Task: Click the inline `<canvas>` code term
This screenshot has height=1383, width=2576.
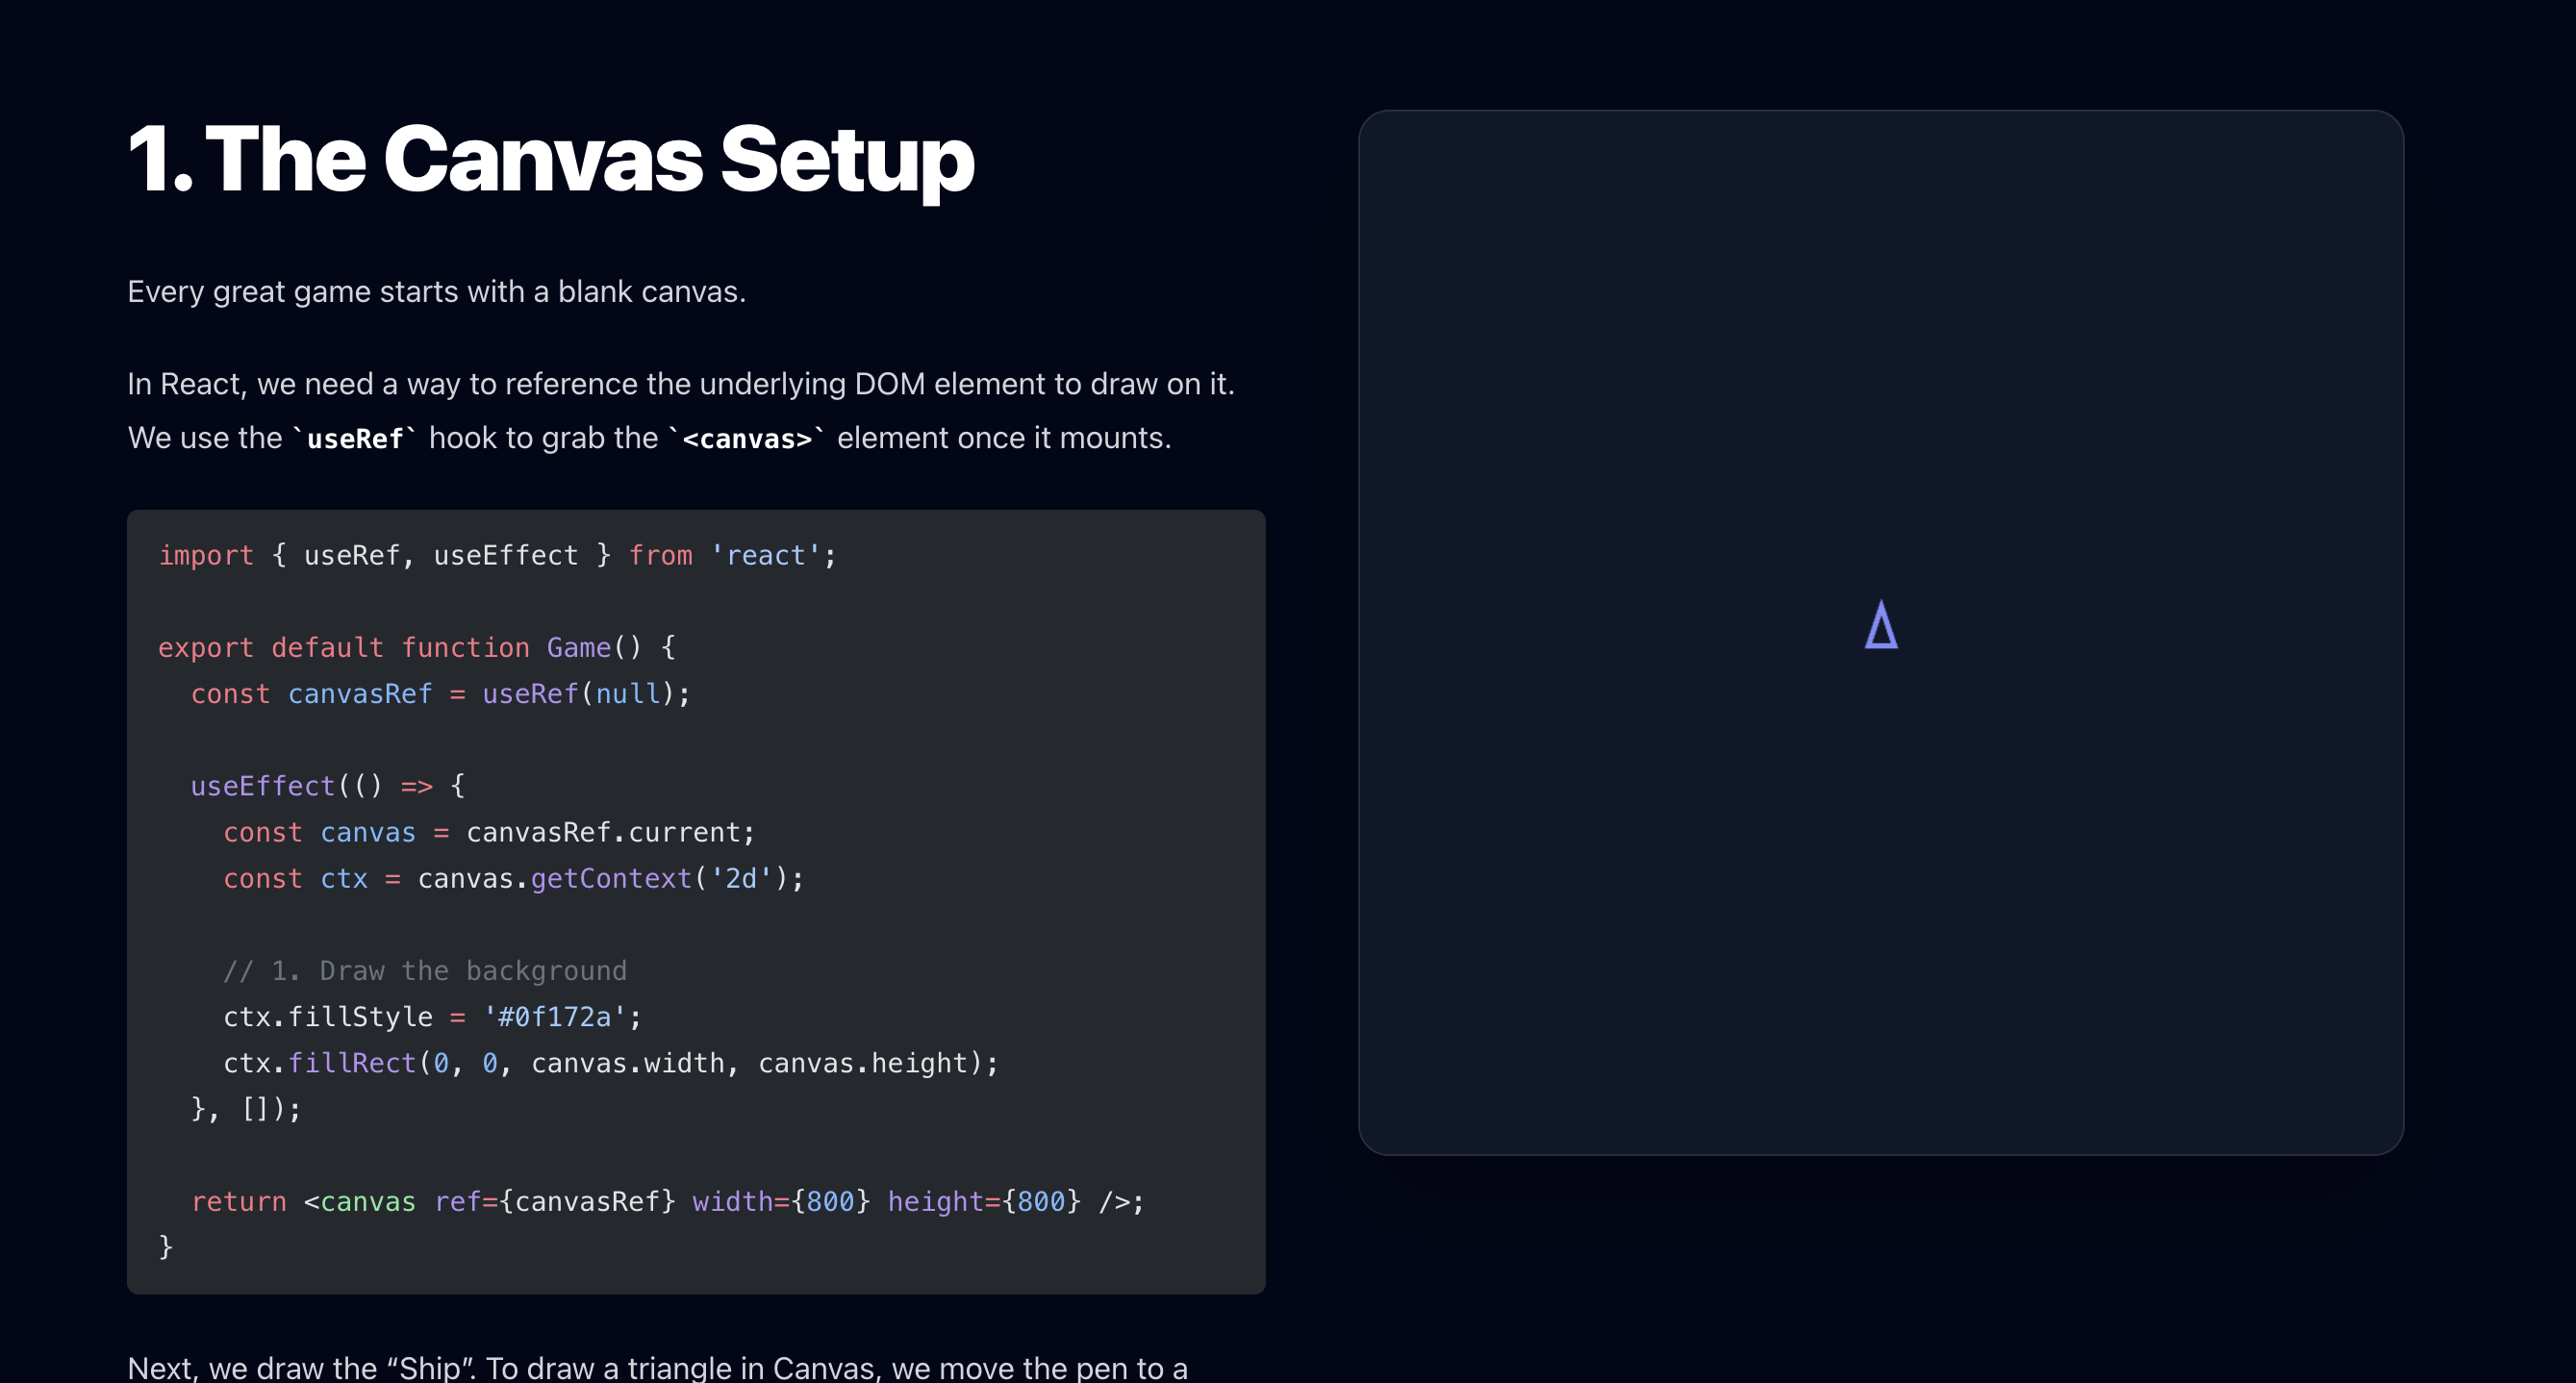Action: [x=746, y=438]
